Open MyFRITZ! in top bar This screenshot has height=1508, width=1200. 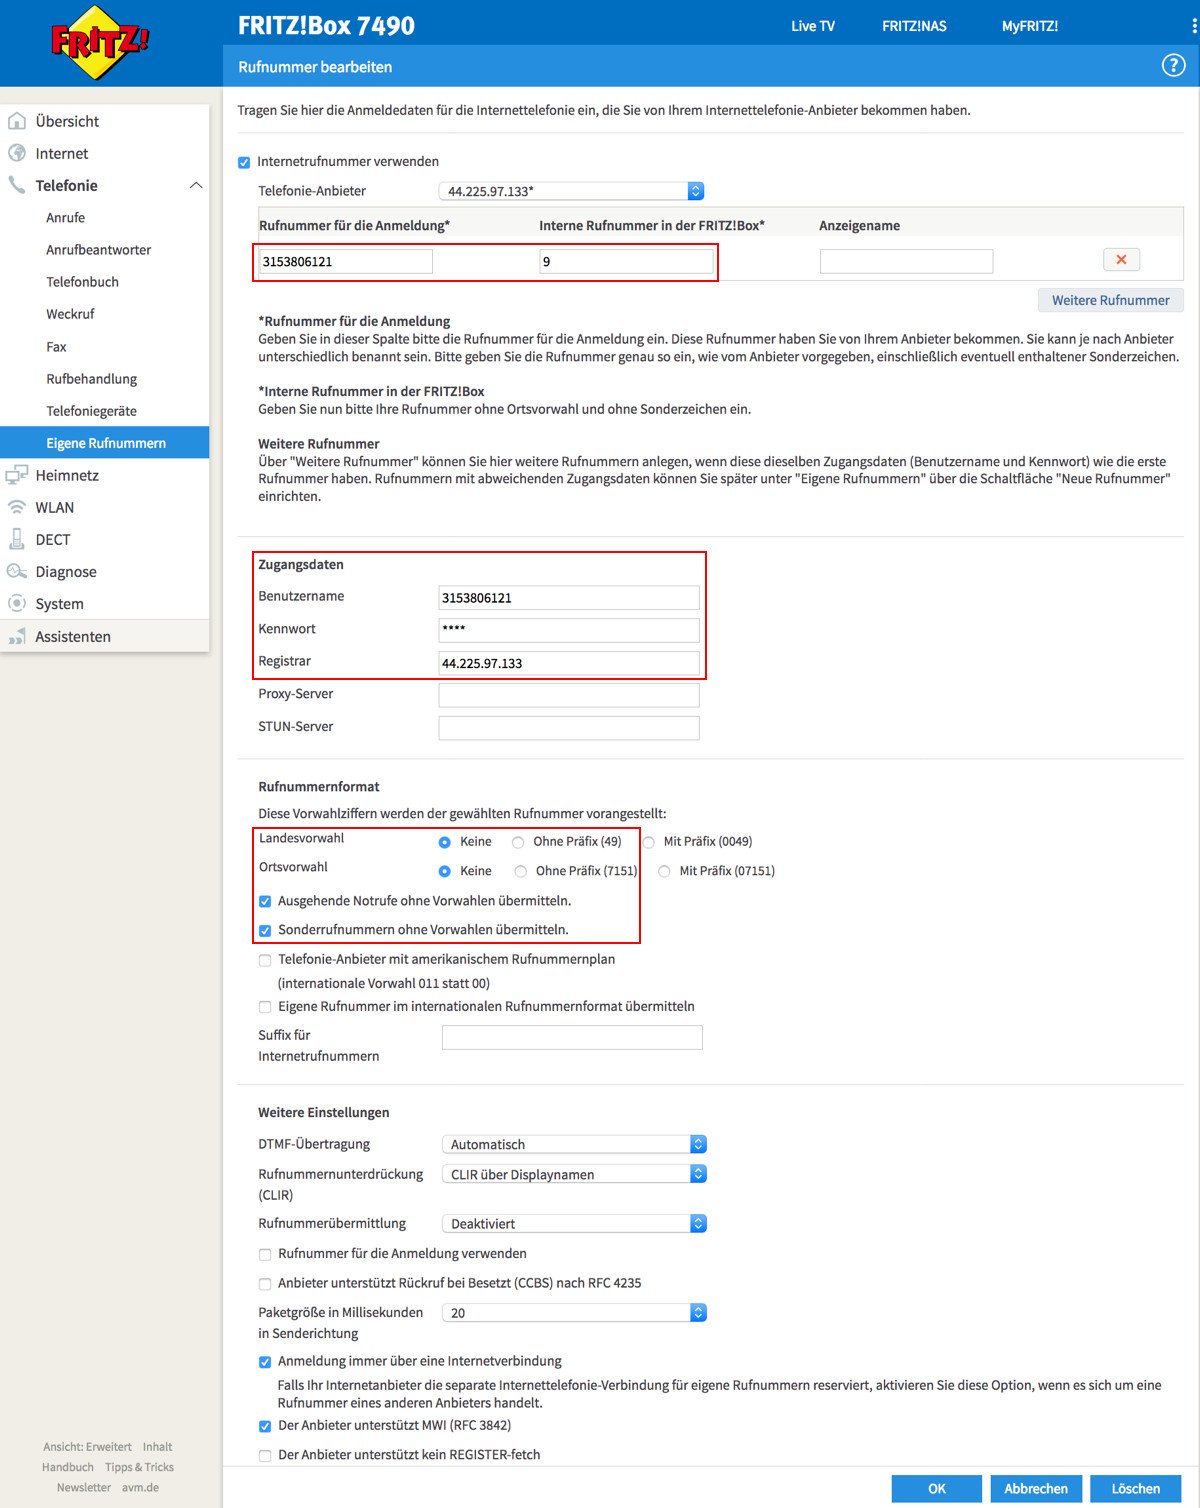click(x=1030, y=26)
